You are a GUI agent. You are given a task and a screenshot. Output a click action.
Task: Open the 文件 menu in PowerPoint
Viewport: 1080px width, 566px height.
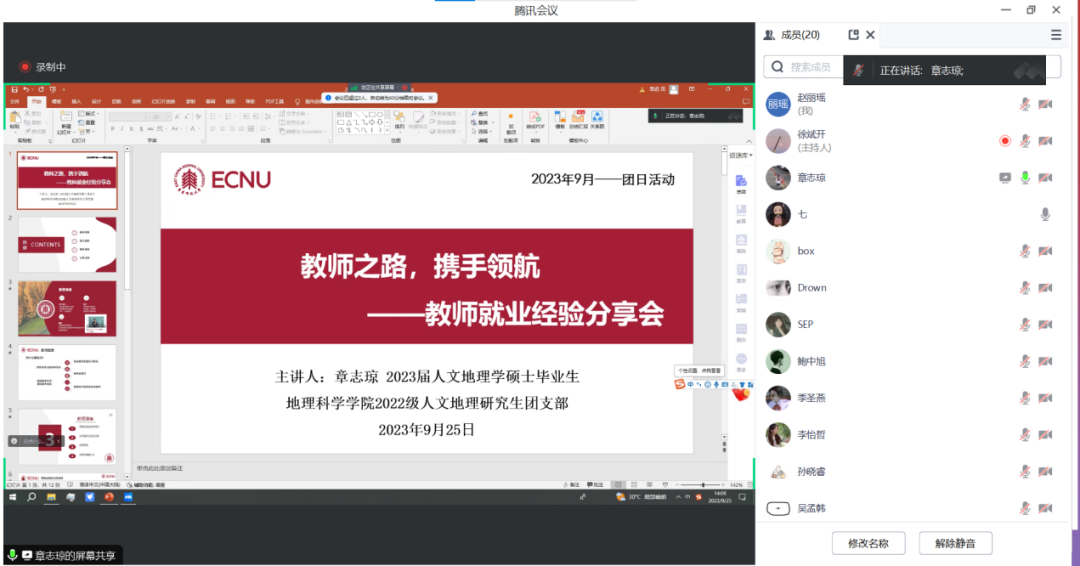click(14, 102)
